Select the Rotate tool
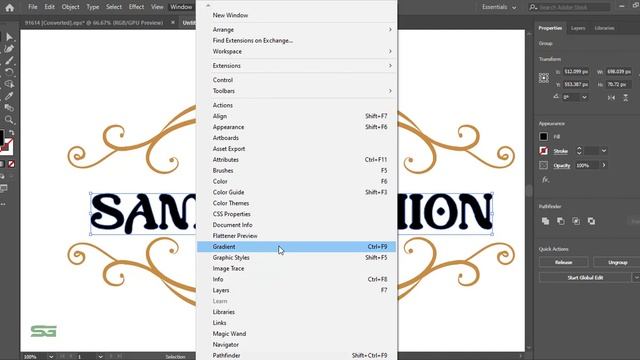640x360 pixels. tap(9, 72)
